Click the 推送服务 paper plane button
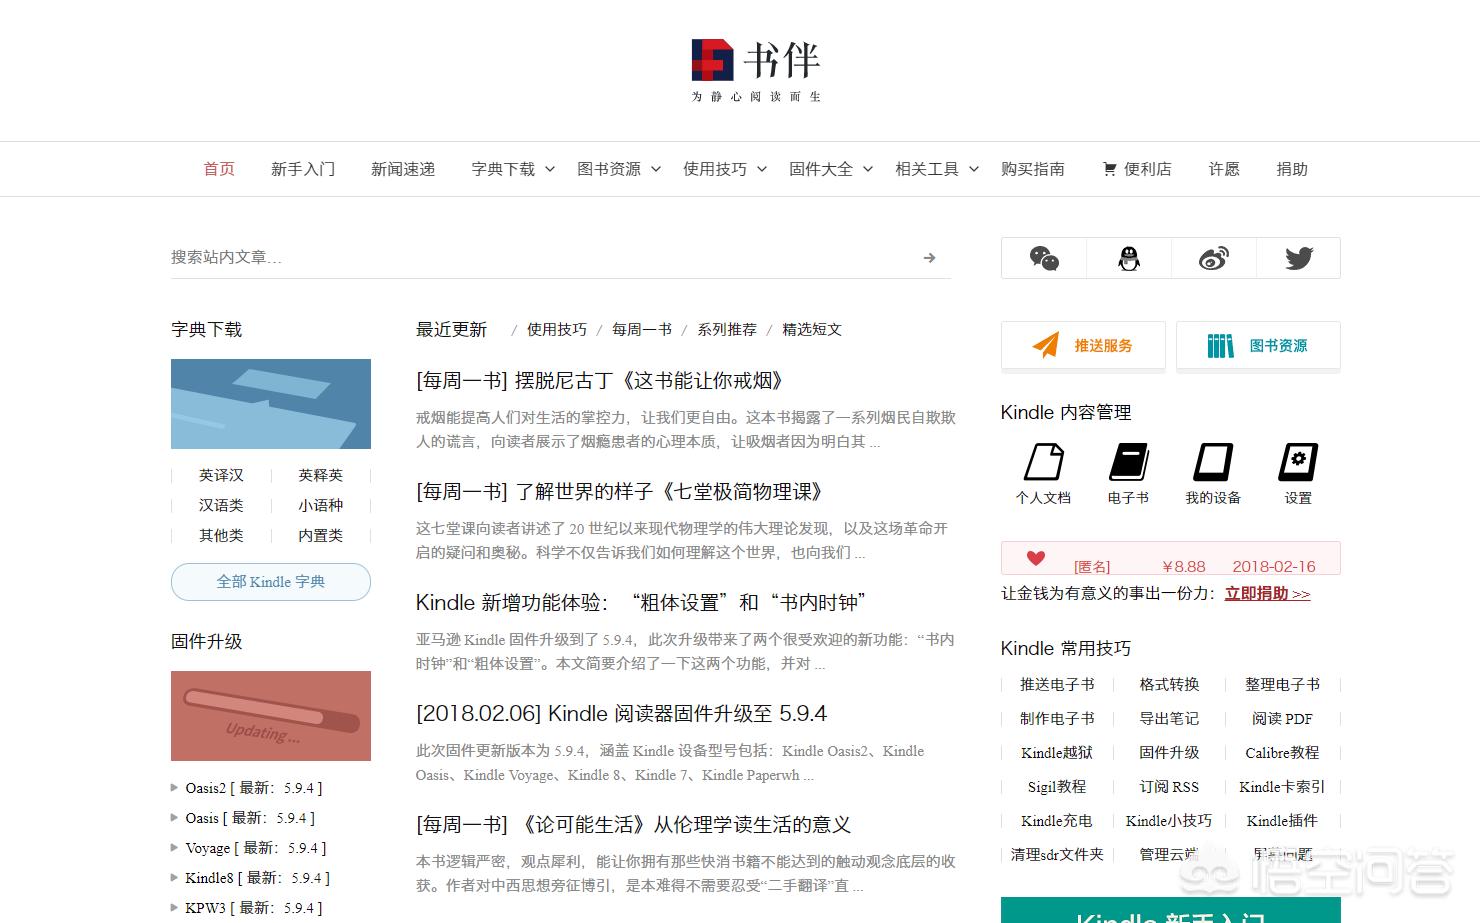 point(1083,346)
